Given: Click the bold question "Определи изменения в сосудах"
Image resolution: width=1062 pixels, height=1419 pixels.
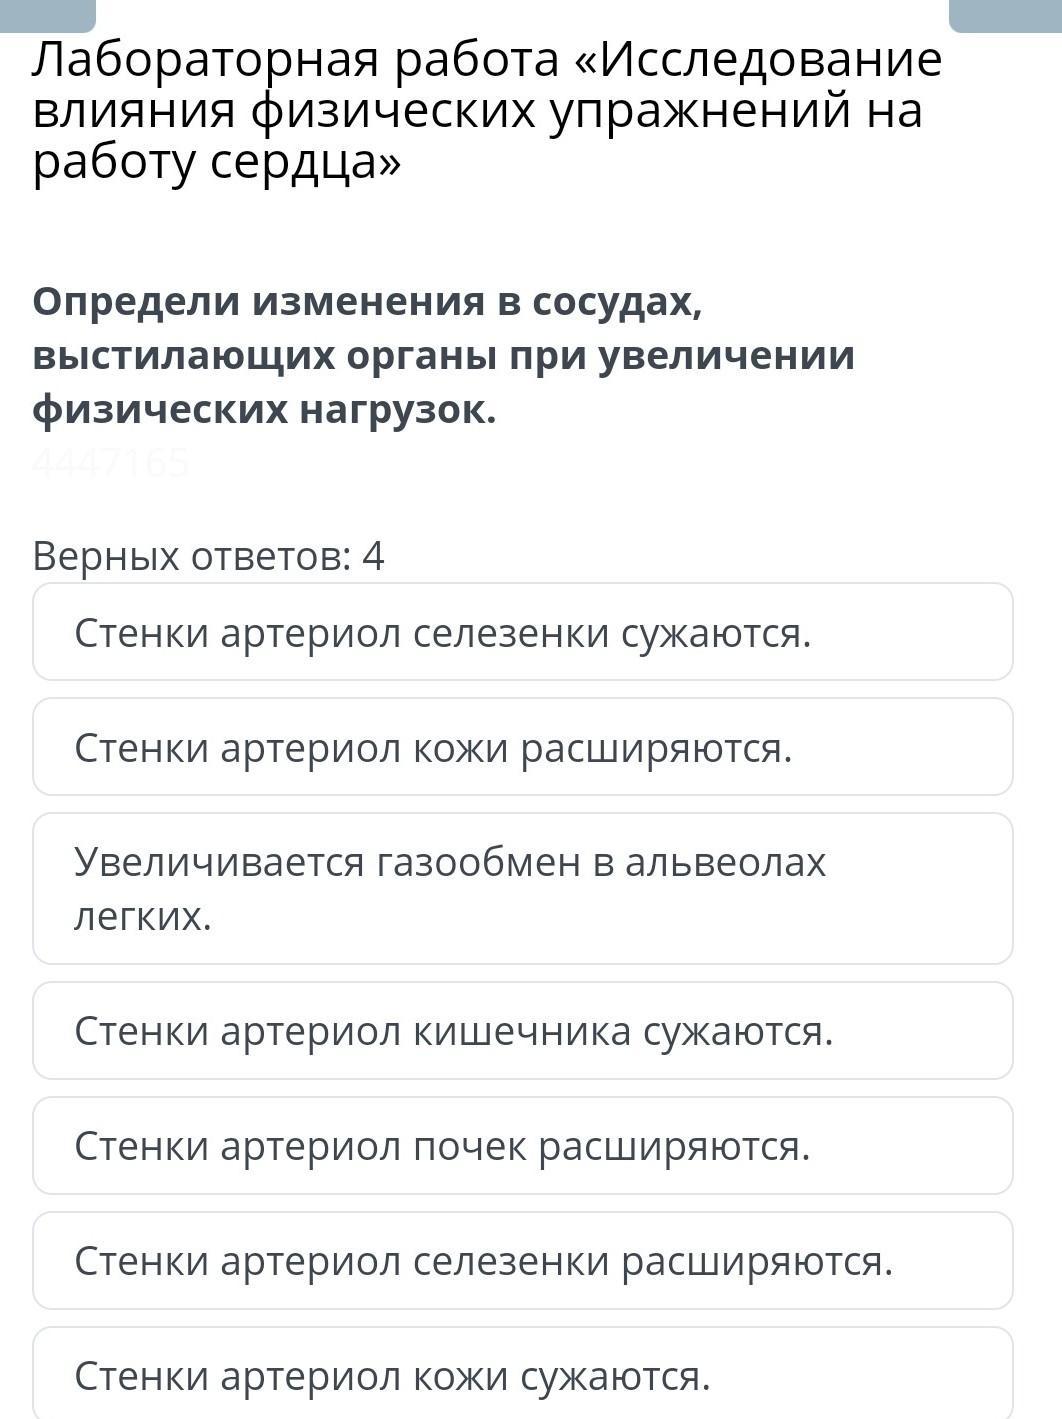Looking at the screenshot, I should (x=368, y=301).
